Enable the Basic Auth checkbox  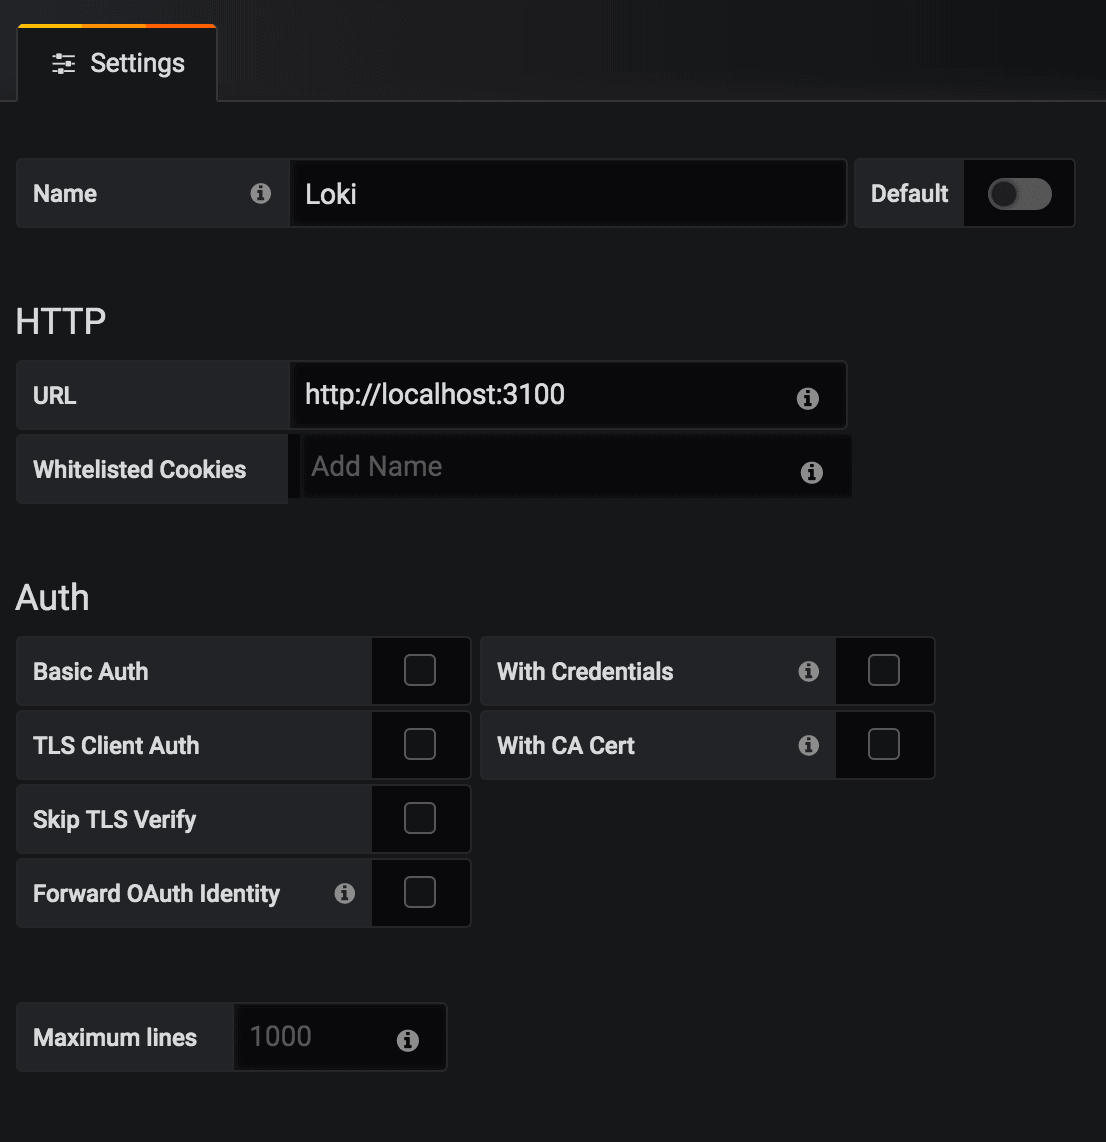coord(420,670)
